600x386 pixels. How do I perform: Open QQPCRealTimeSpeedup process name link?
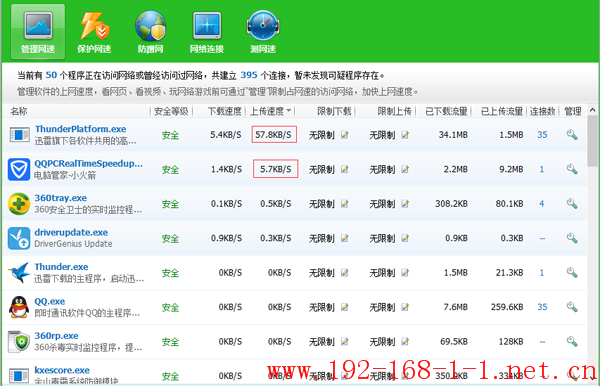[88, 163]
